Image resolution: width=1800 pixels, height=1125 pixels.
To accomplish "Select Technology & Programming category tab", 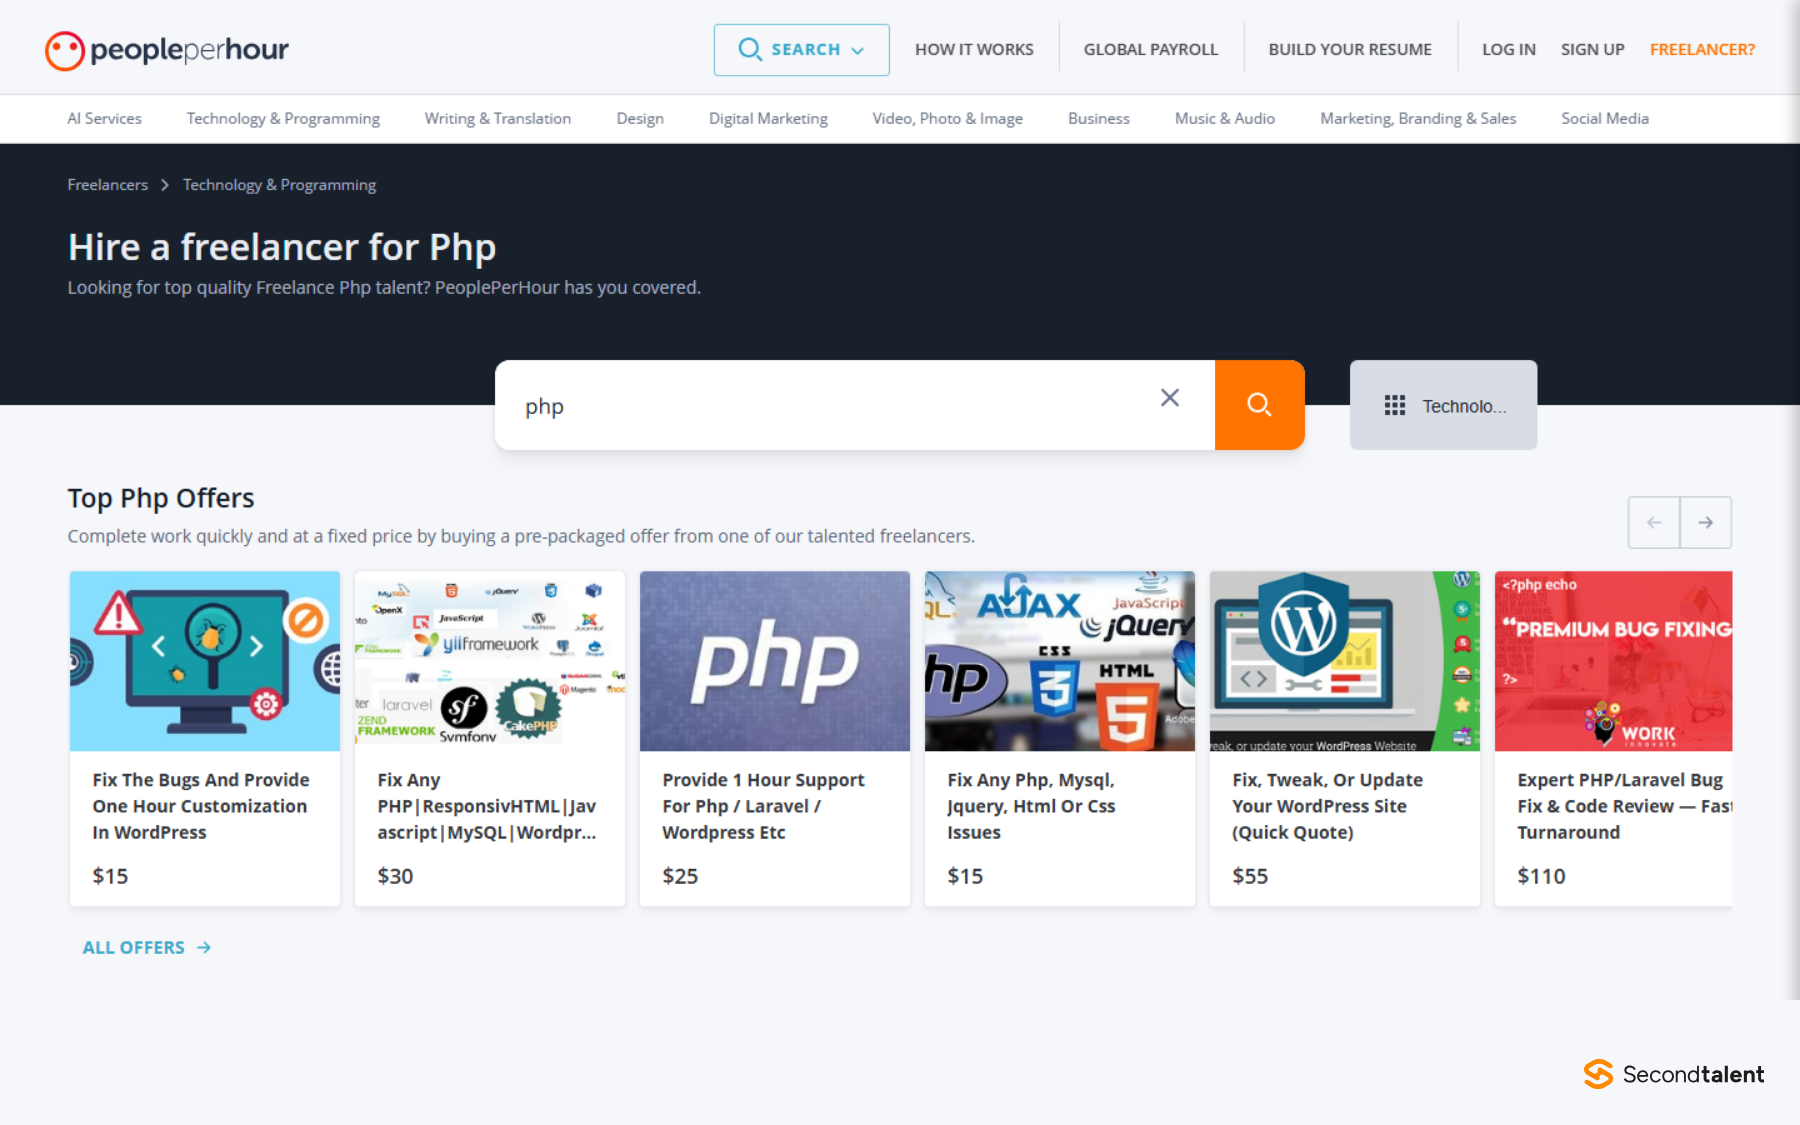I will [283, 118].
